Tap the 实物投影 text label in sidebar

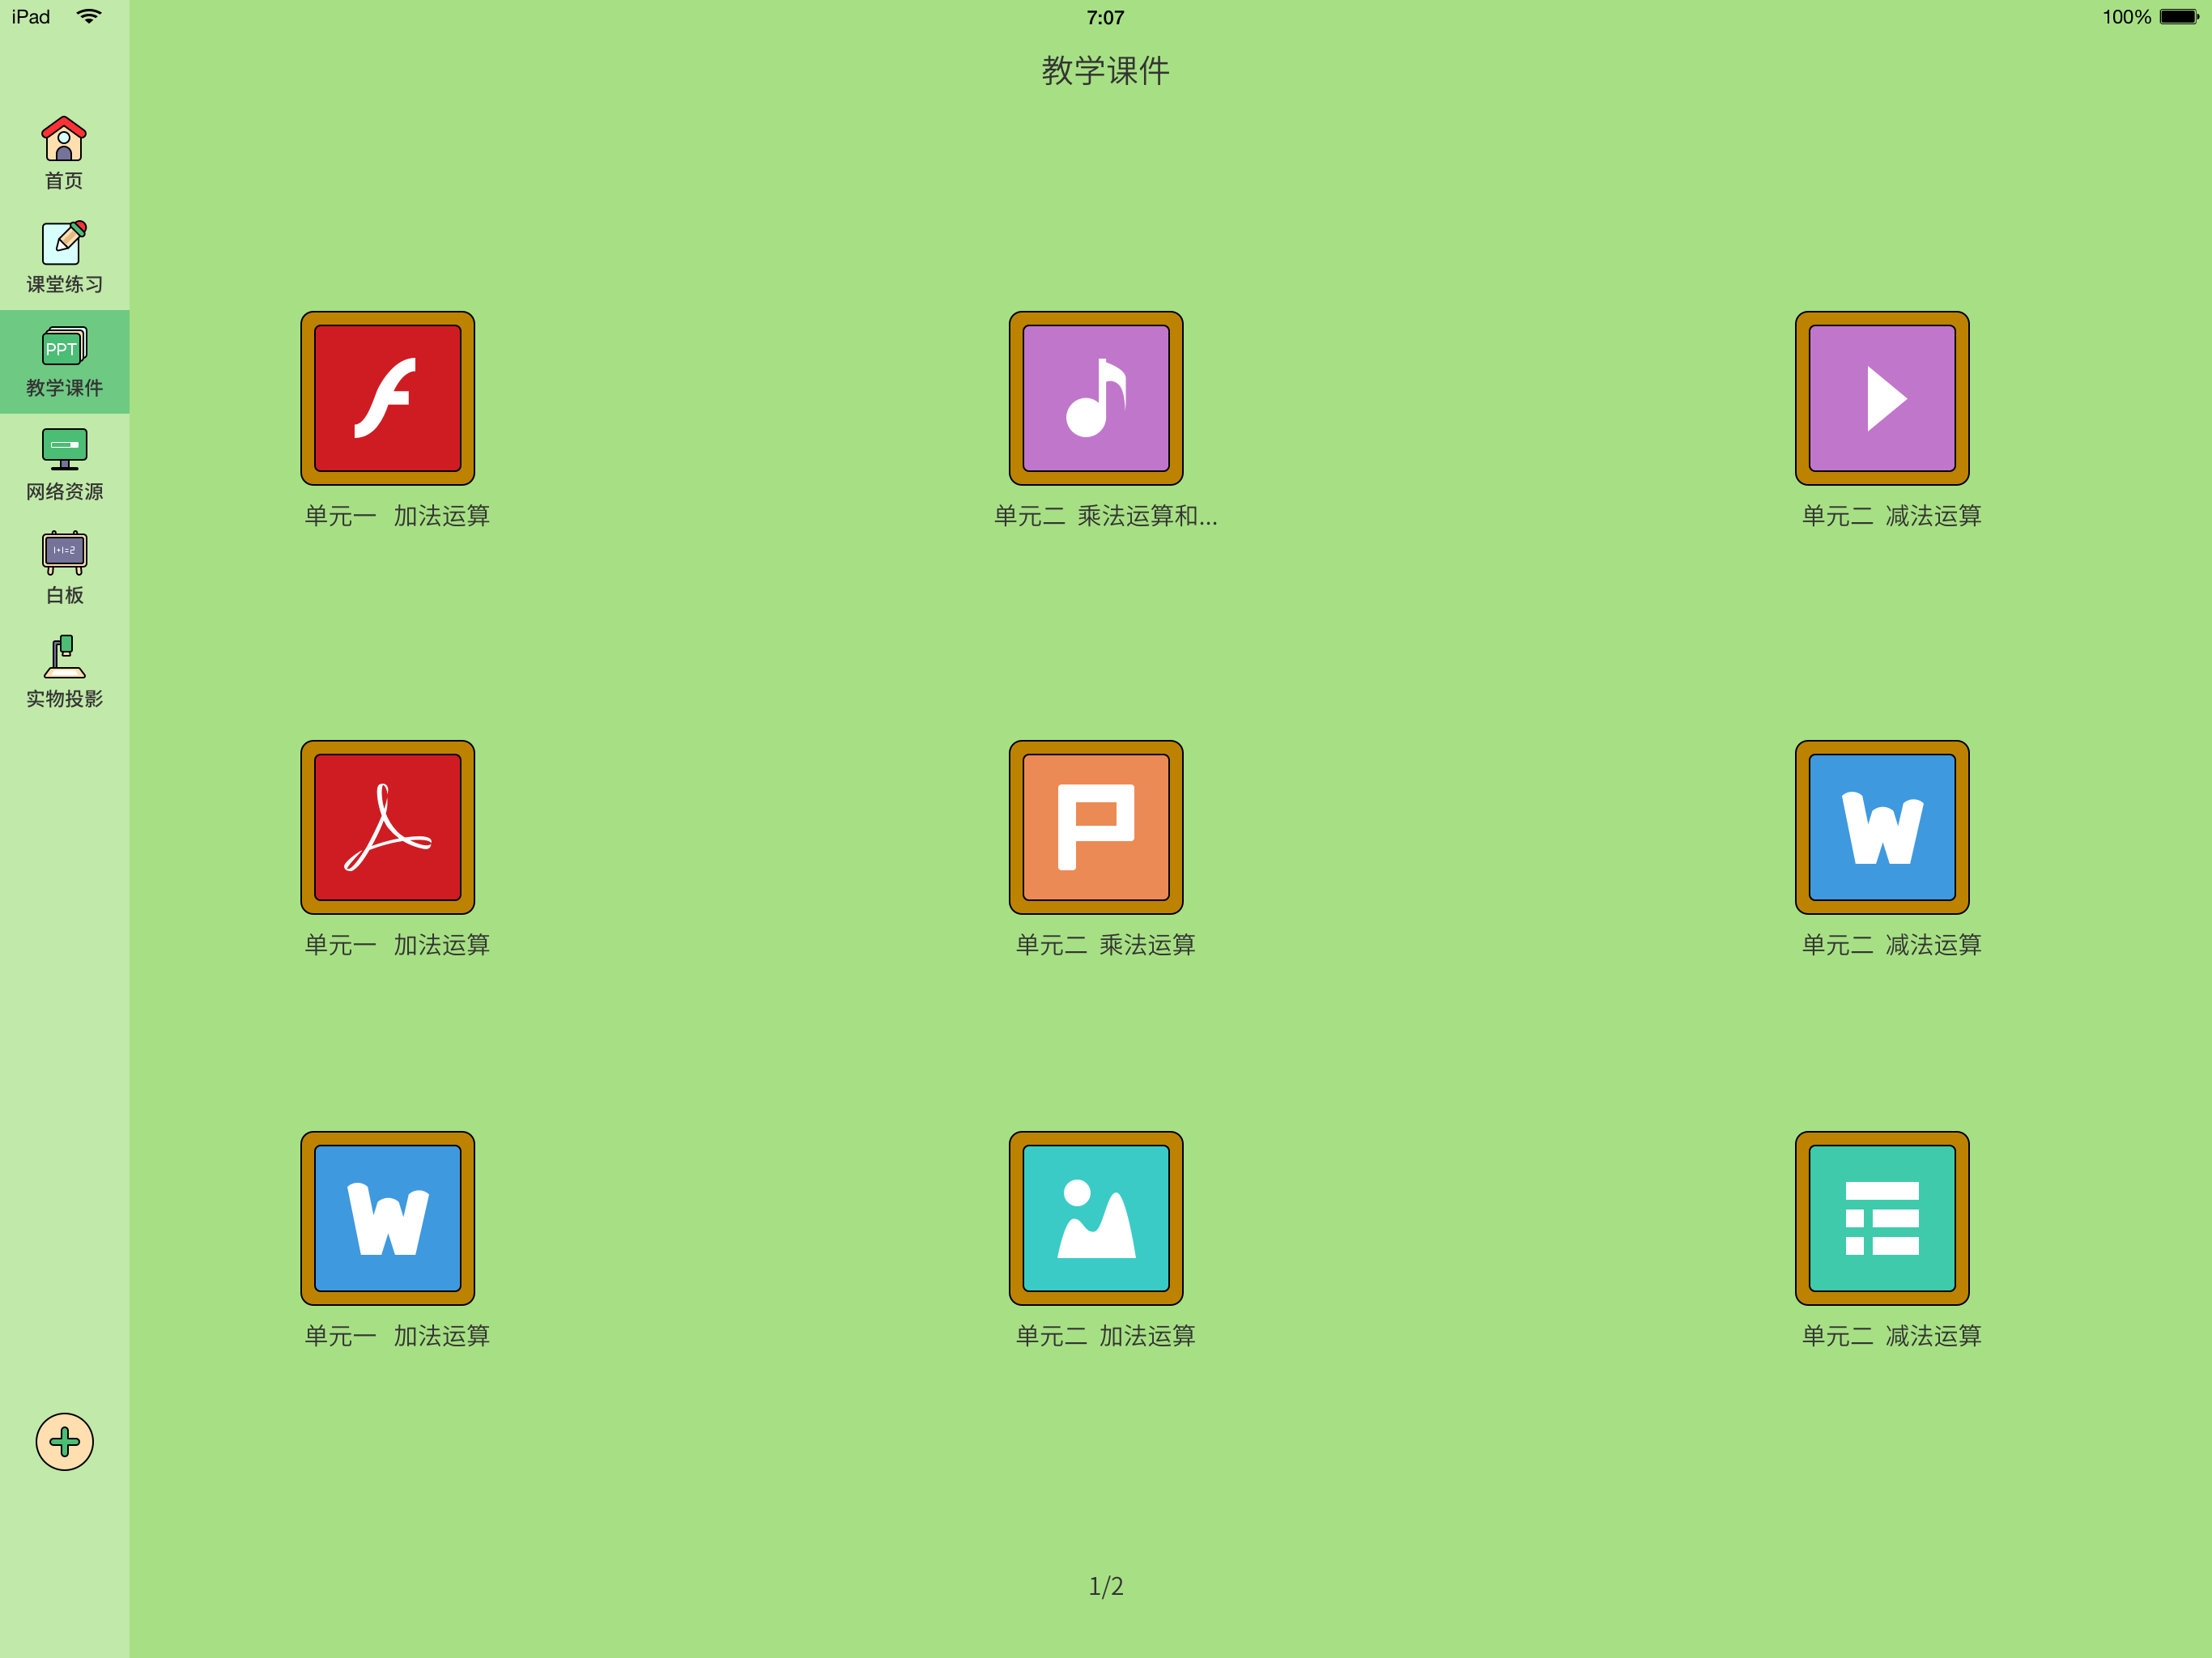click(x=64, y=698)
